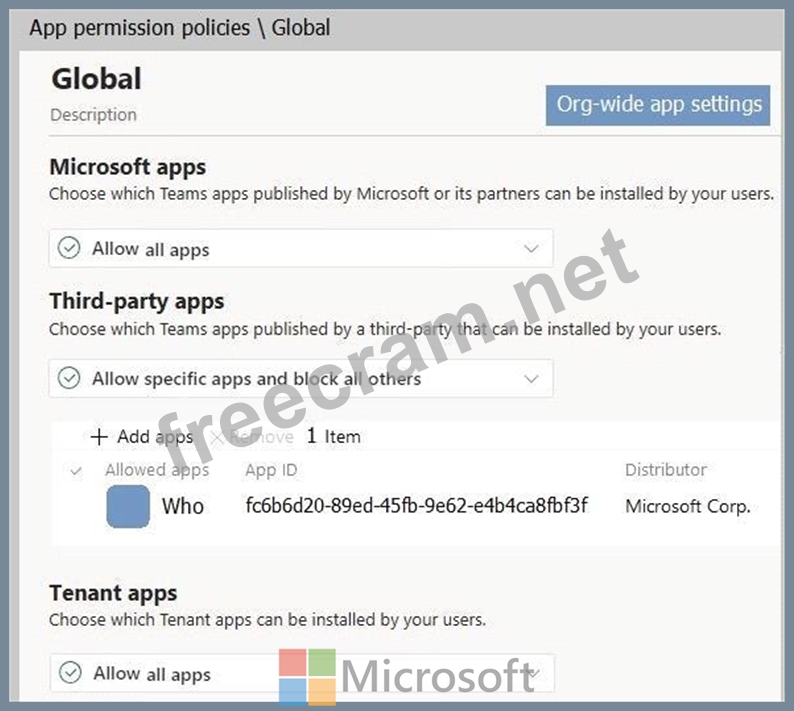Click Add apps to allow another app
The image size is (794, 711).
(142, 437)
